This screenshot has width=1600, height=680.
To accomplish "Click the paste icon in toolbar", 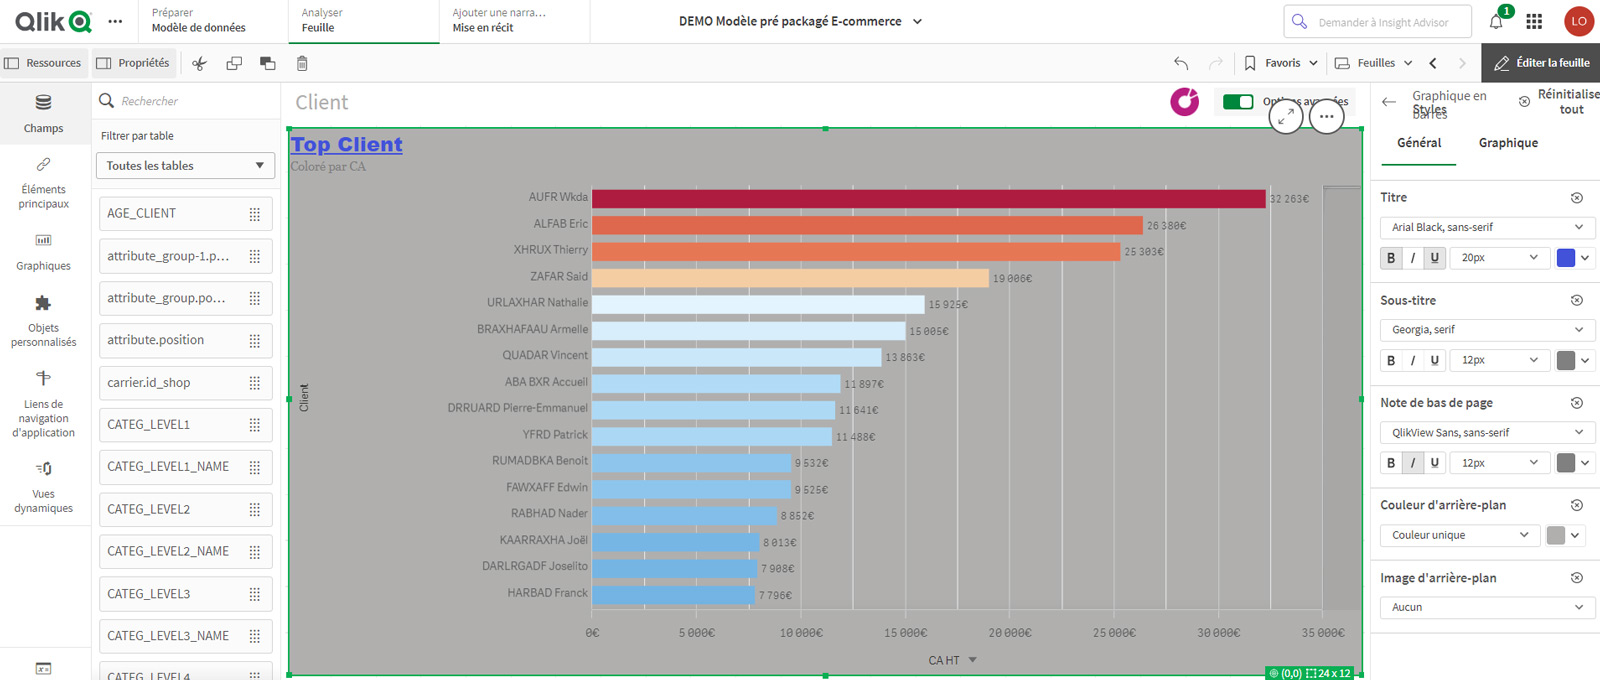I will click(x=267, y=63).
